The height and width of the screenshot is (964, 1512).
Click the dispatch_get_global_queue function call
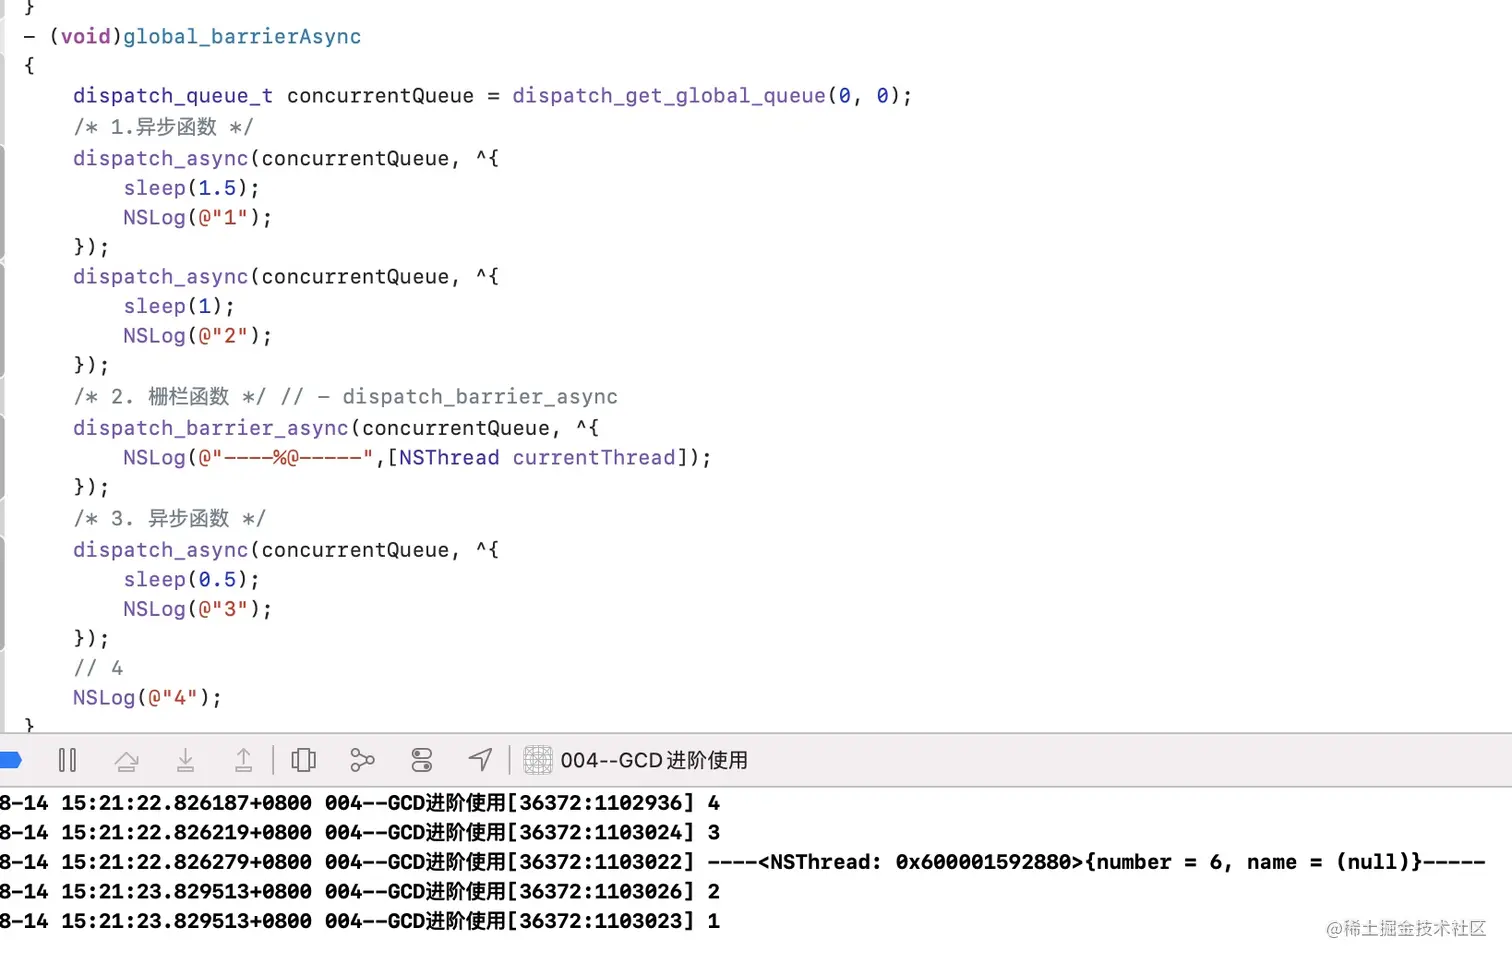tap(668, 95)
